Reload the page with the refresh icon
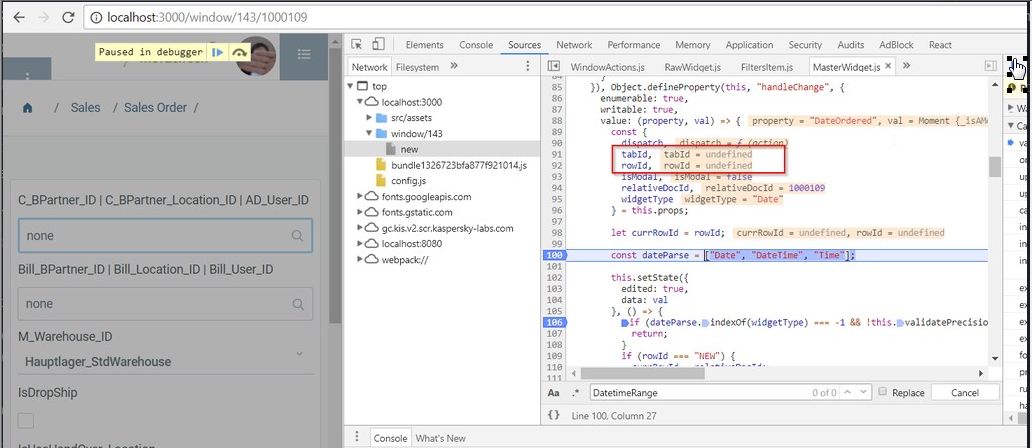1032x448 pixels. (68, 18)
